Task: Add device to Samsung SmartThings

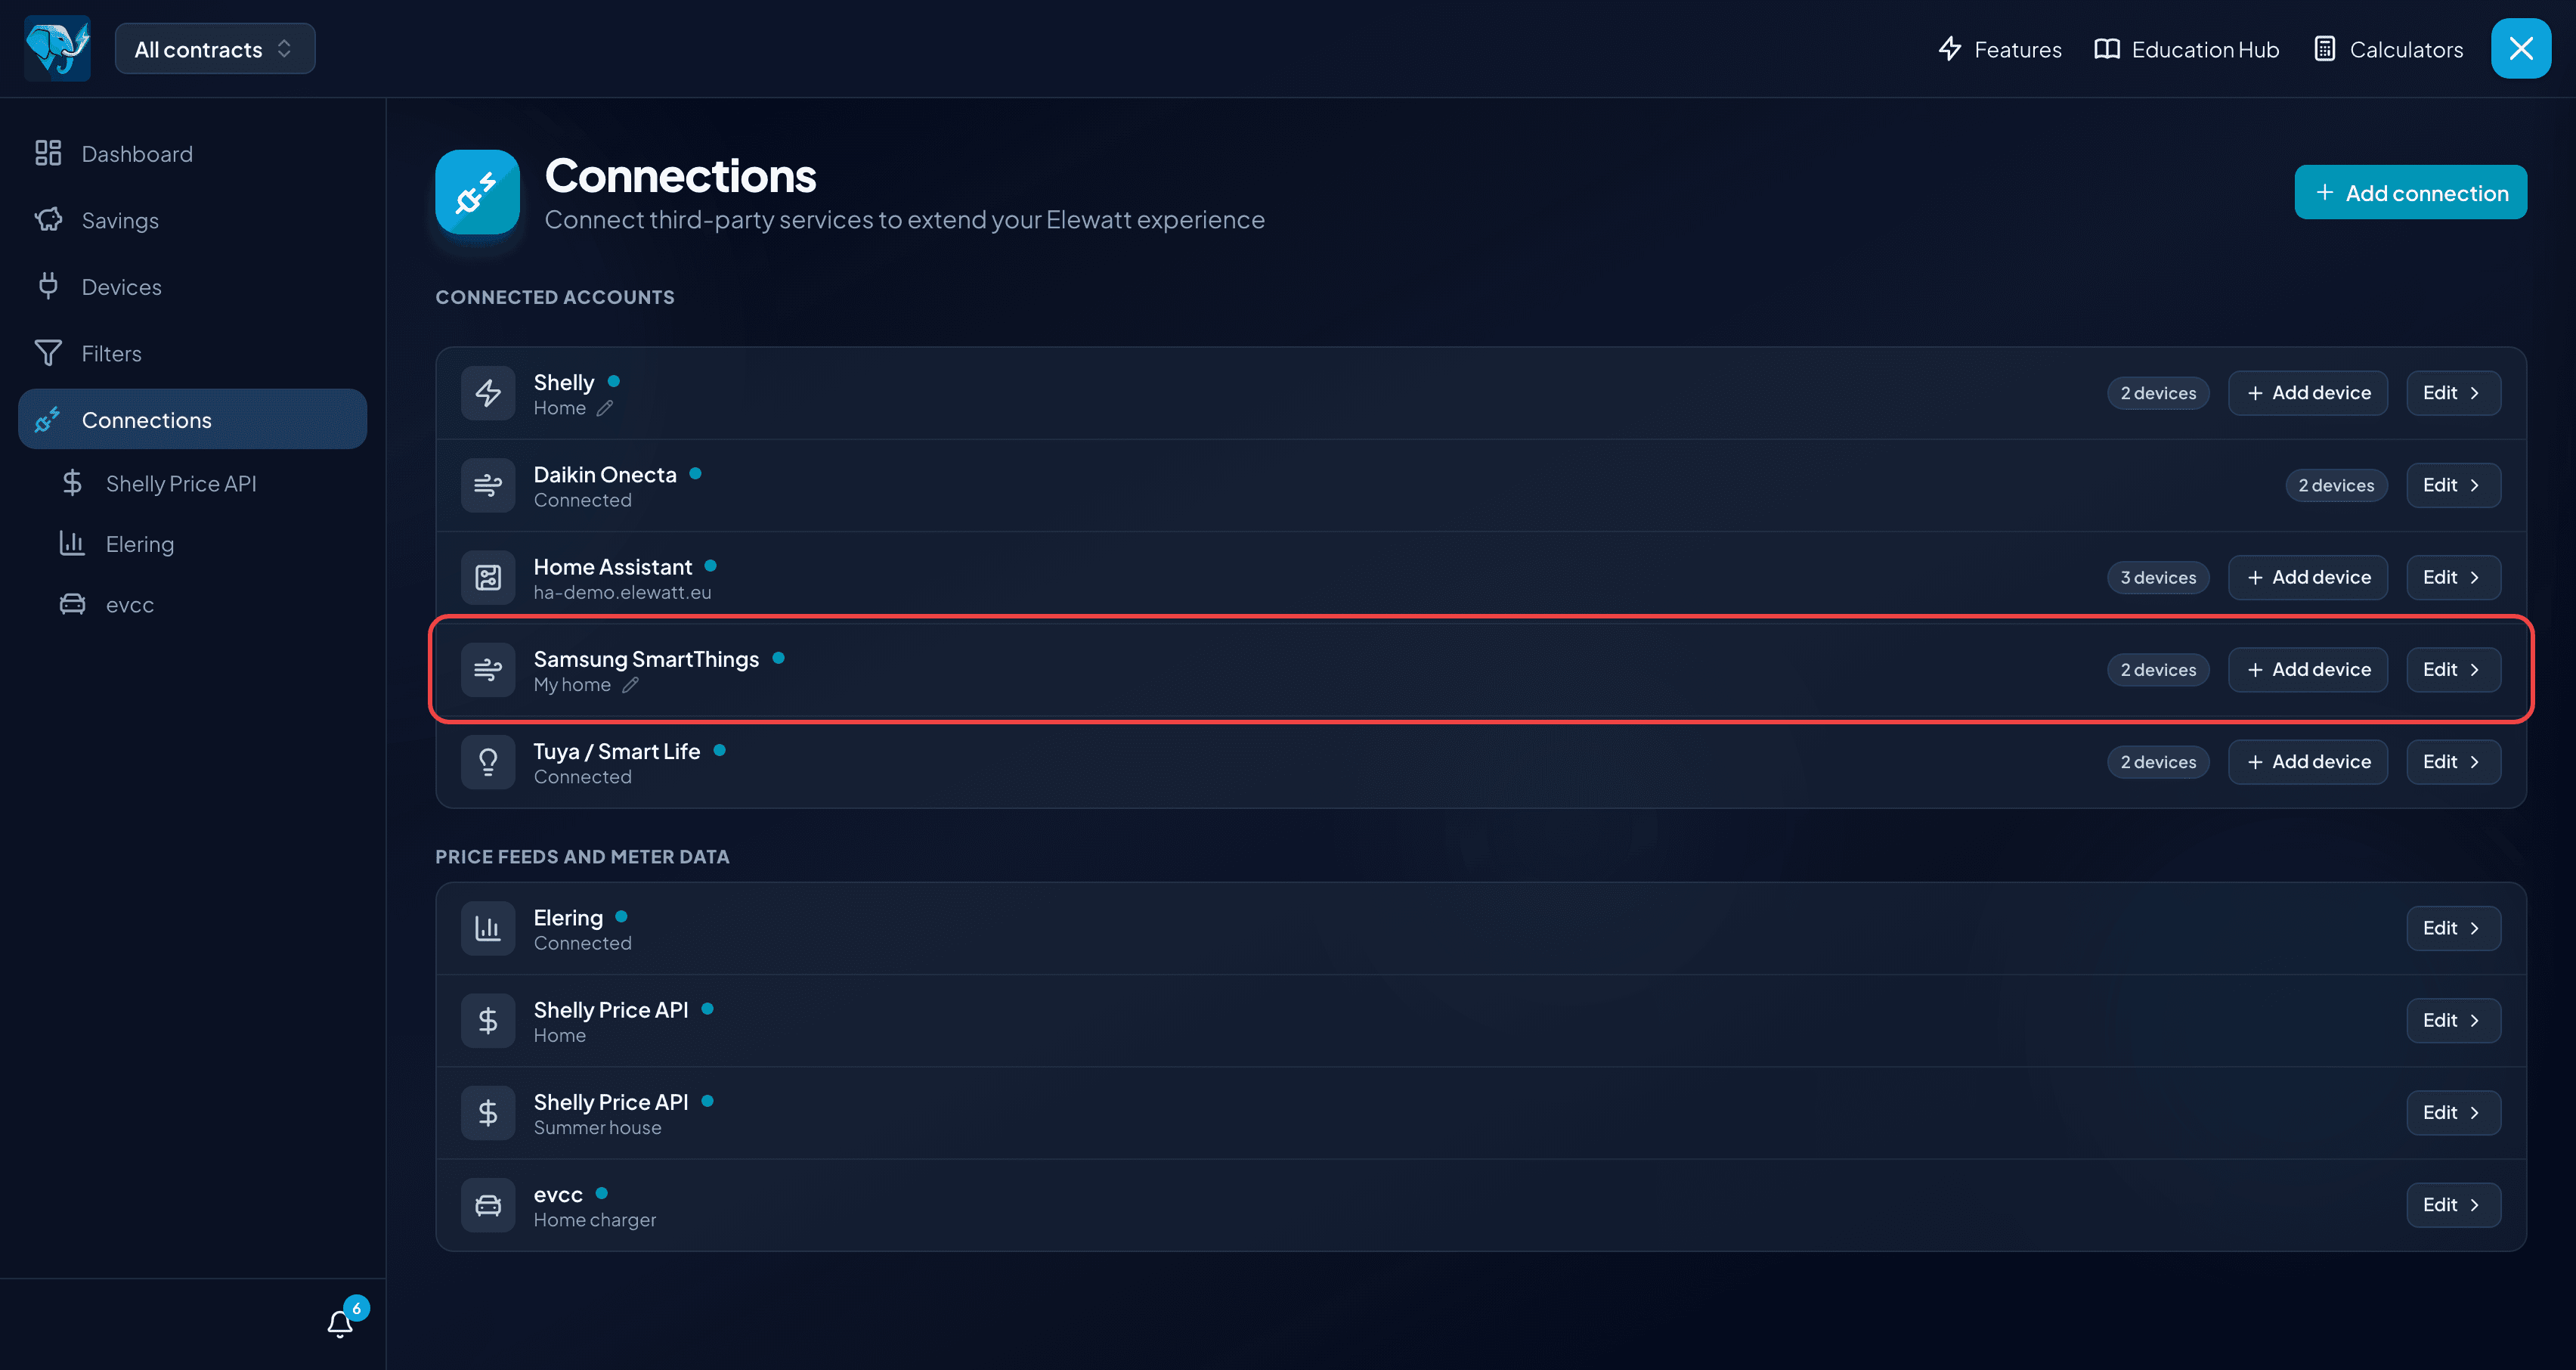Action: [2307, 669]
